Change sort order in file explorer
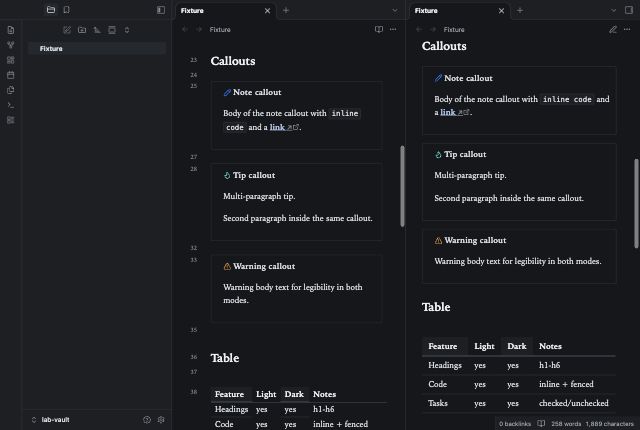Image resolution: width=640 pixels, height=430 pixels. 97,30
